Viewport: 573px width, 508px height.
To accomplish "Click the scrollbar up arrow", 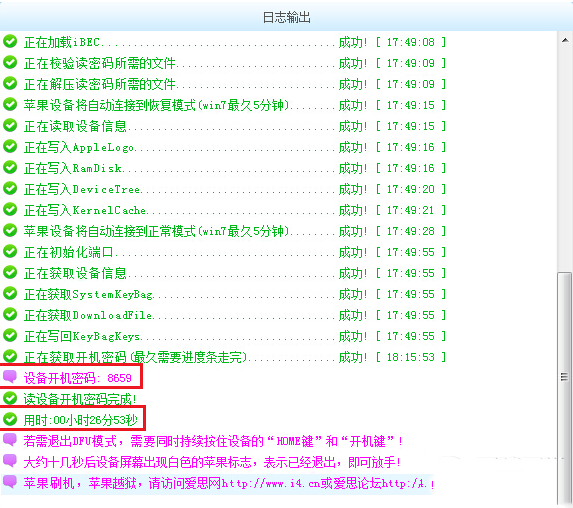I will [565, 40].
